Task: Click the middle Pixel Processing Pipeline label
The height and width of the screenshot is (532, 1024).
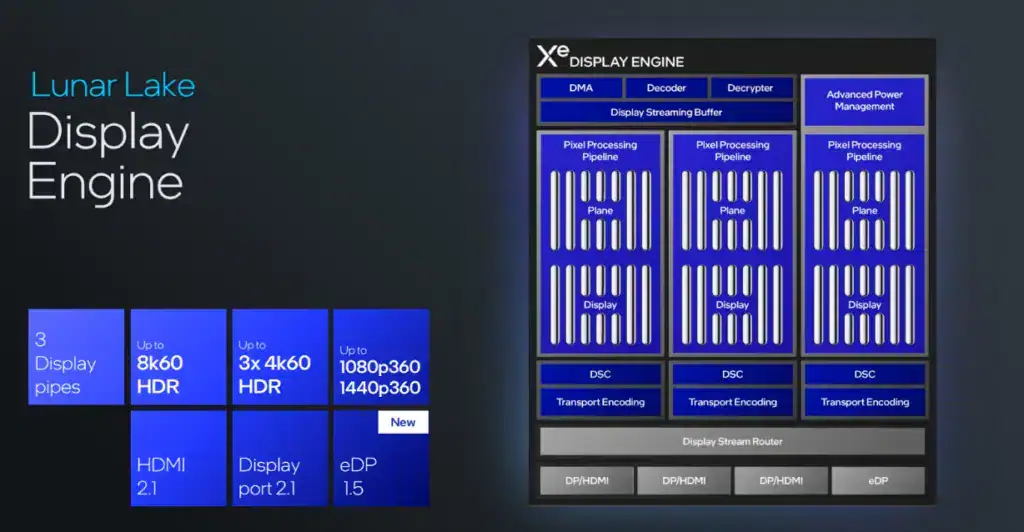Action: [x=733, y=151]
